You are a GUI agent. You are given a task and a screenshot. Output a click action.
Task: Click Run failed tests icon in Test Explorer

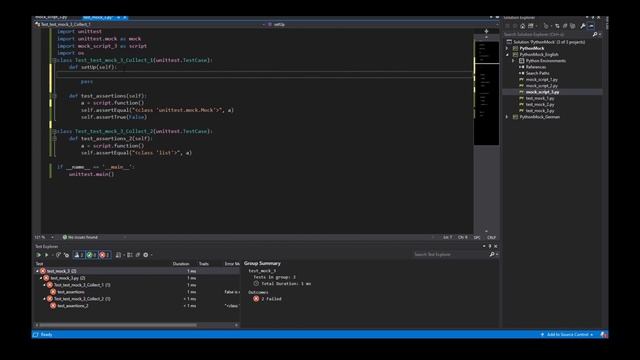pyautogui.click(x=66, y=255)
